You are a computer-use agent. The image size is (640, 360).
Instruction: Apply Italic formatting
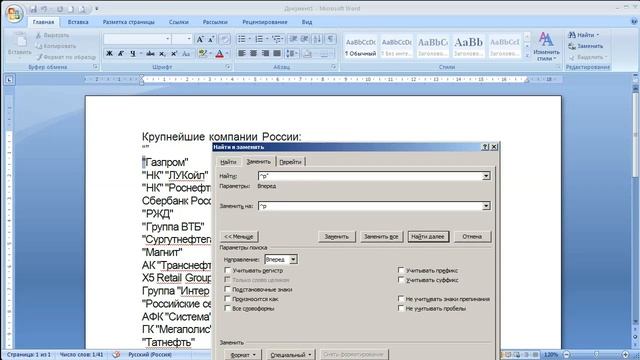pyautogui.click(x=121, y=53)
